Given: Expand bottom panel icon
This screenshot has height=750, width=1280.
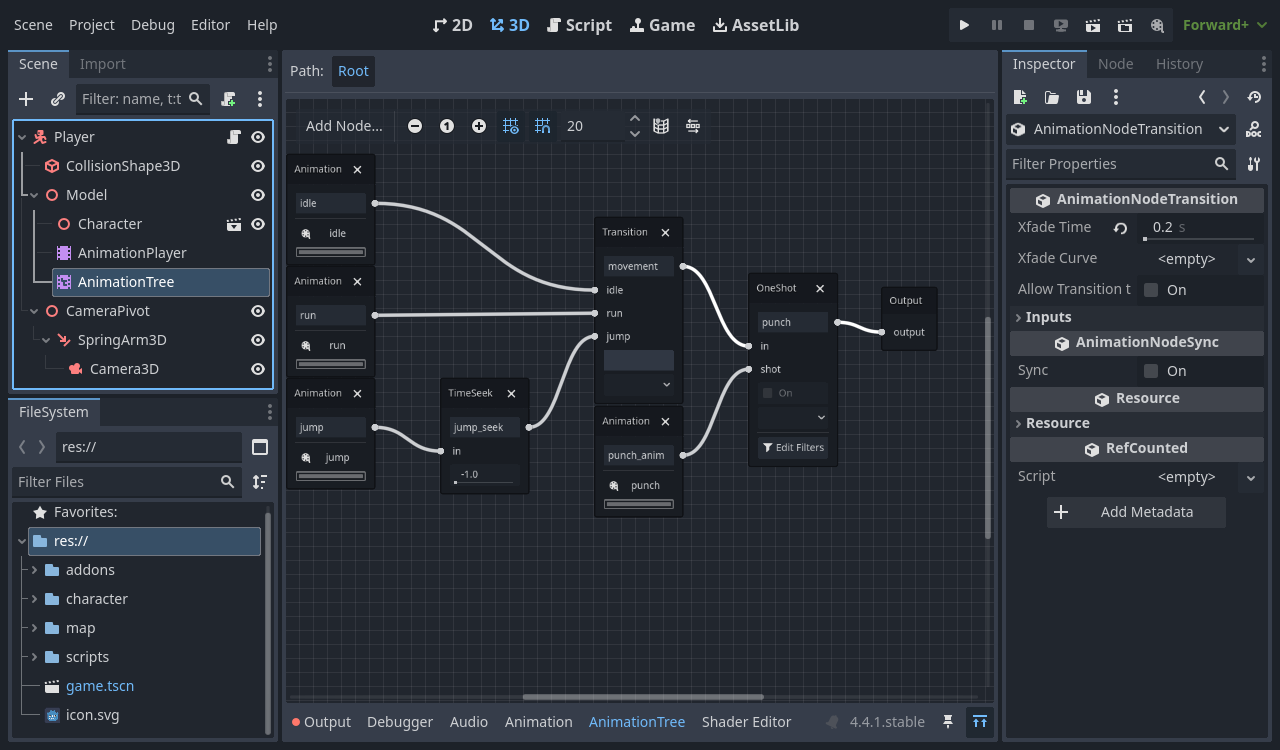Looking at the screenshot, I should tap(980, 722).
